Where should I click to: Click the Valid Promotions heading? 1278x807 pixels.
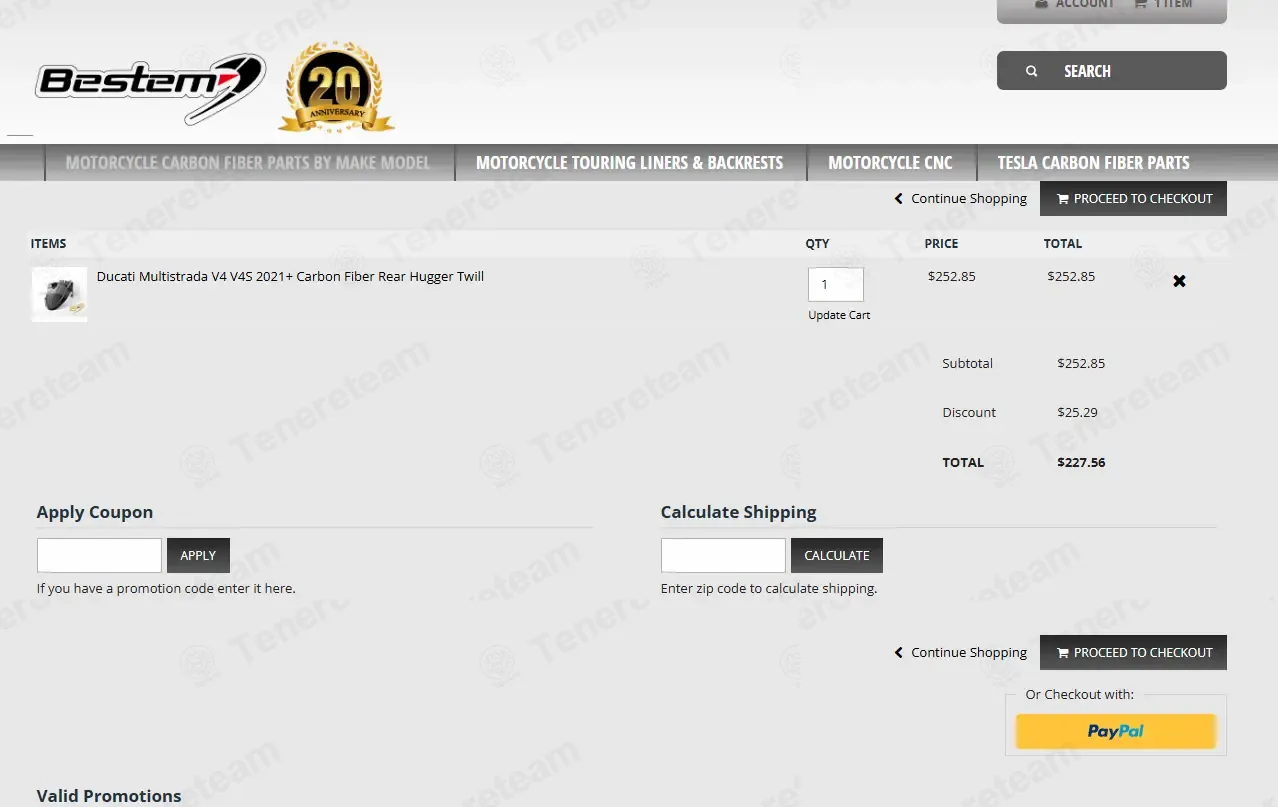click(109, 796)
